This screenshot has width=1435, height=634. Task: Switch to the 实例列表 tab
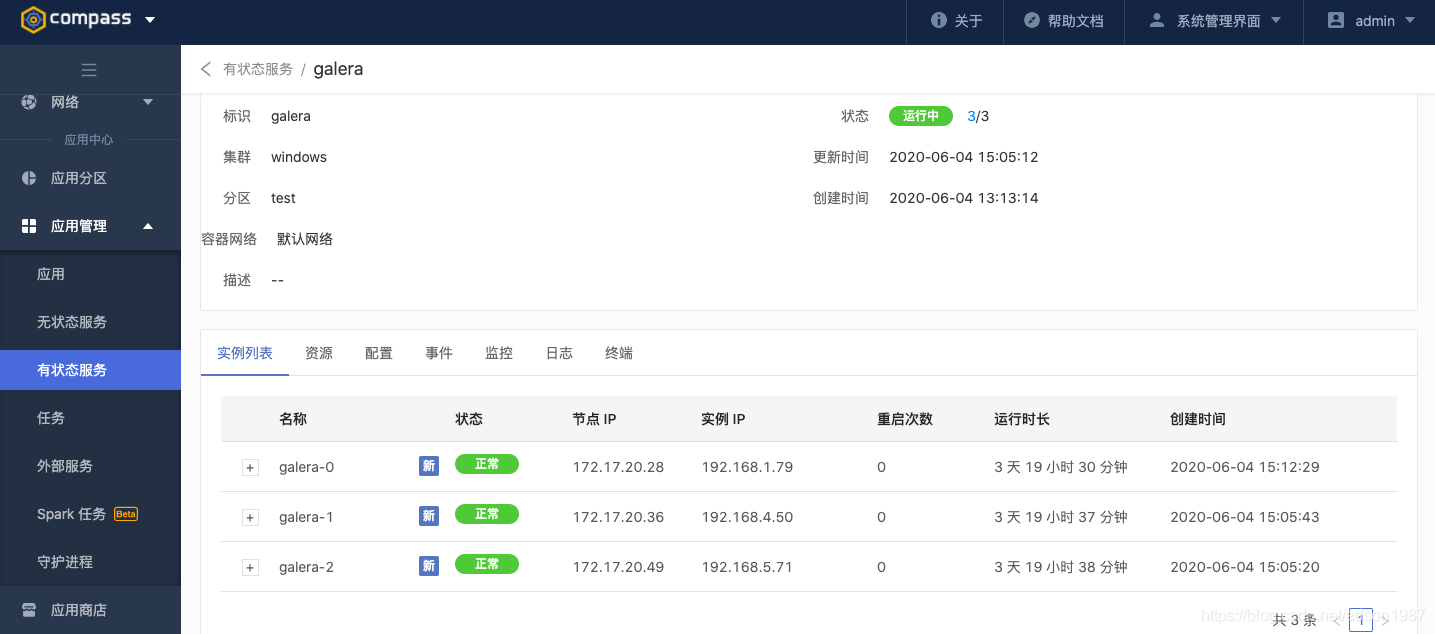[x=245, y=353]
